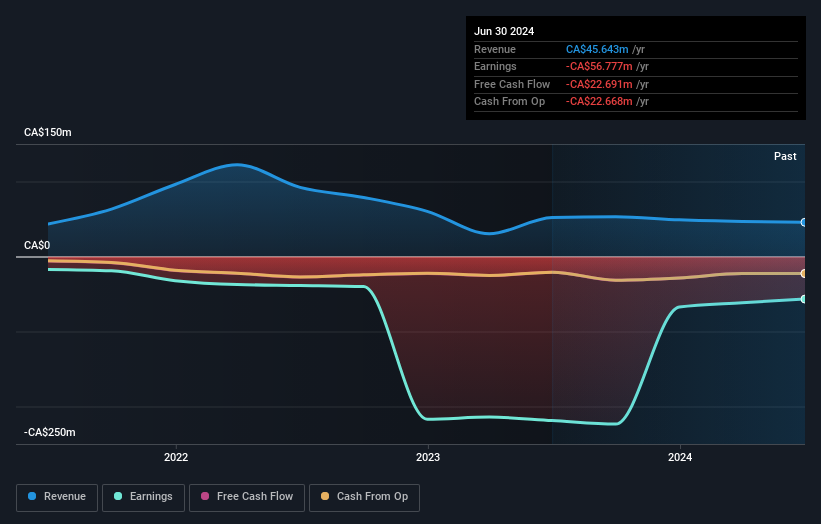Toggle the Cash From Op legend button
Screen dimensions: 821x524
coord(364,497)
